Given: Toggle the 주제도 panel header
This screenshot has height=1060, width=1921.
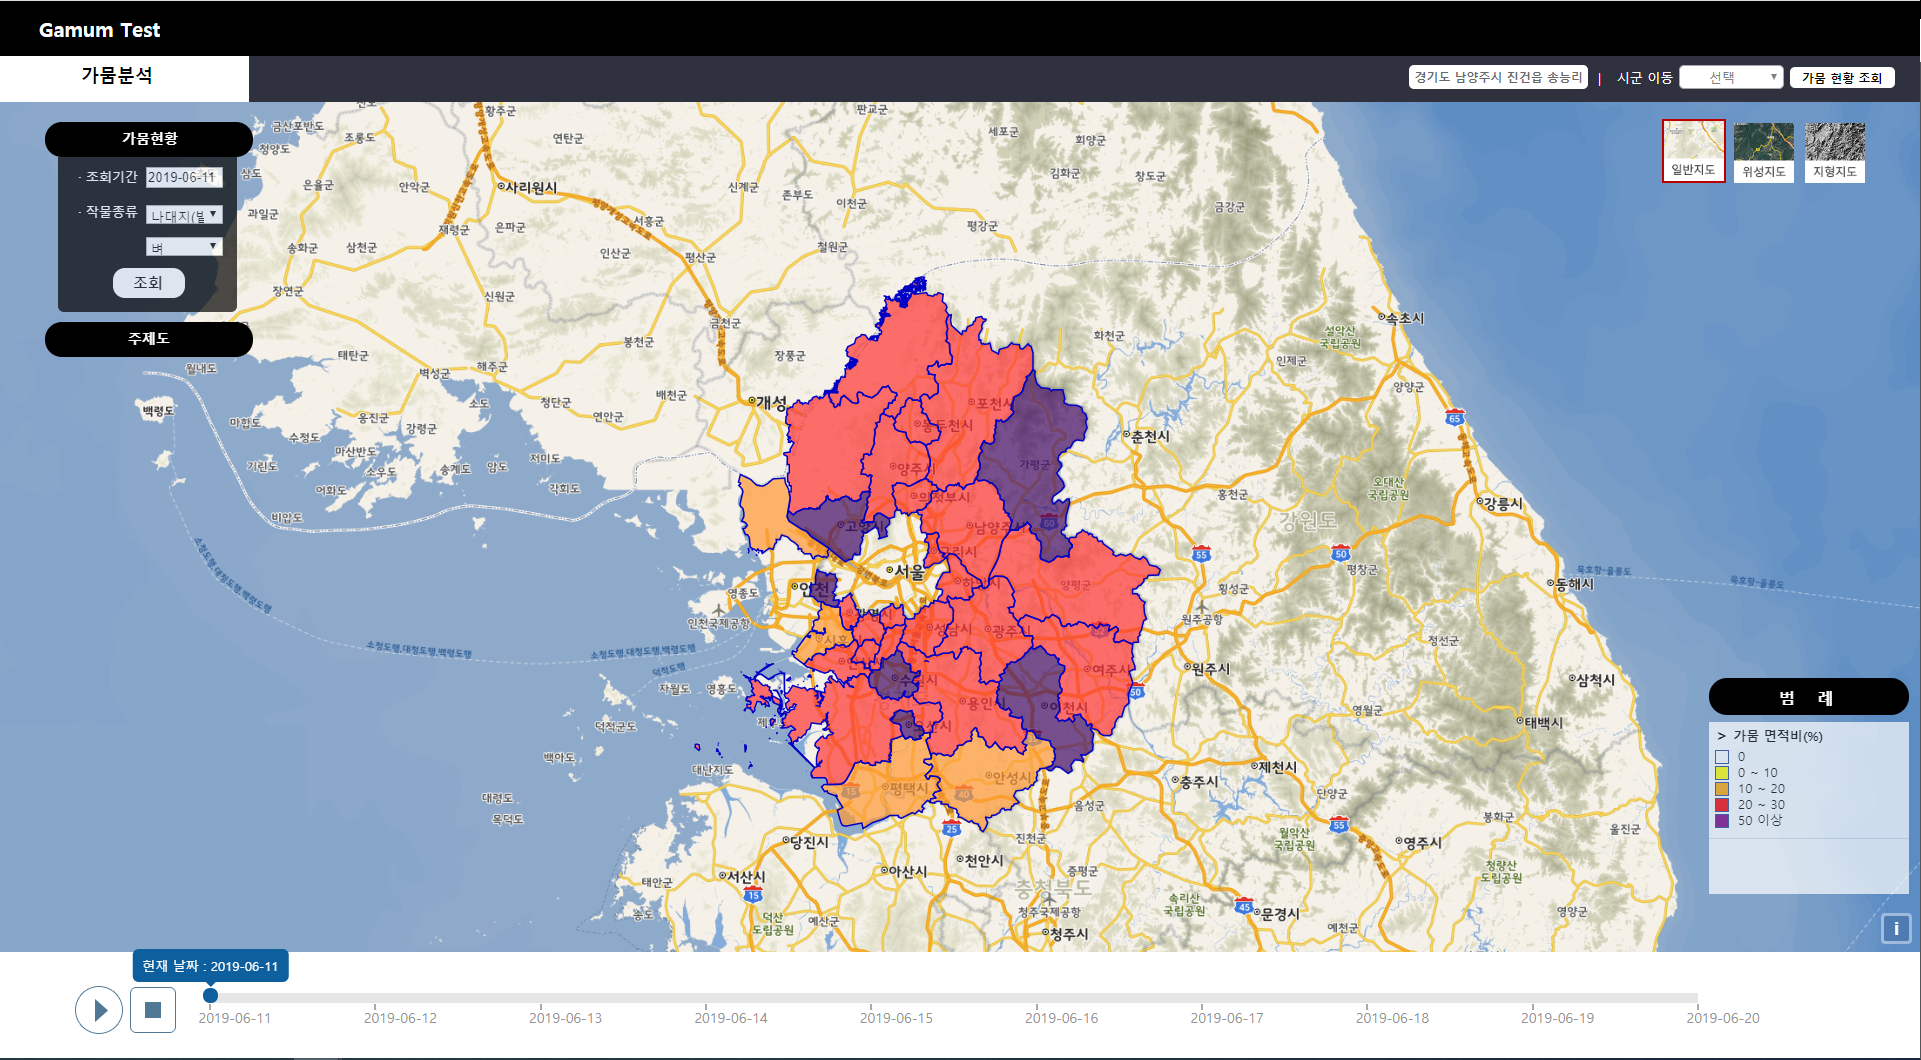Looking at the screenshot, I should coord(149,339).
